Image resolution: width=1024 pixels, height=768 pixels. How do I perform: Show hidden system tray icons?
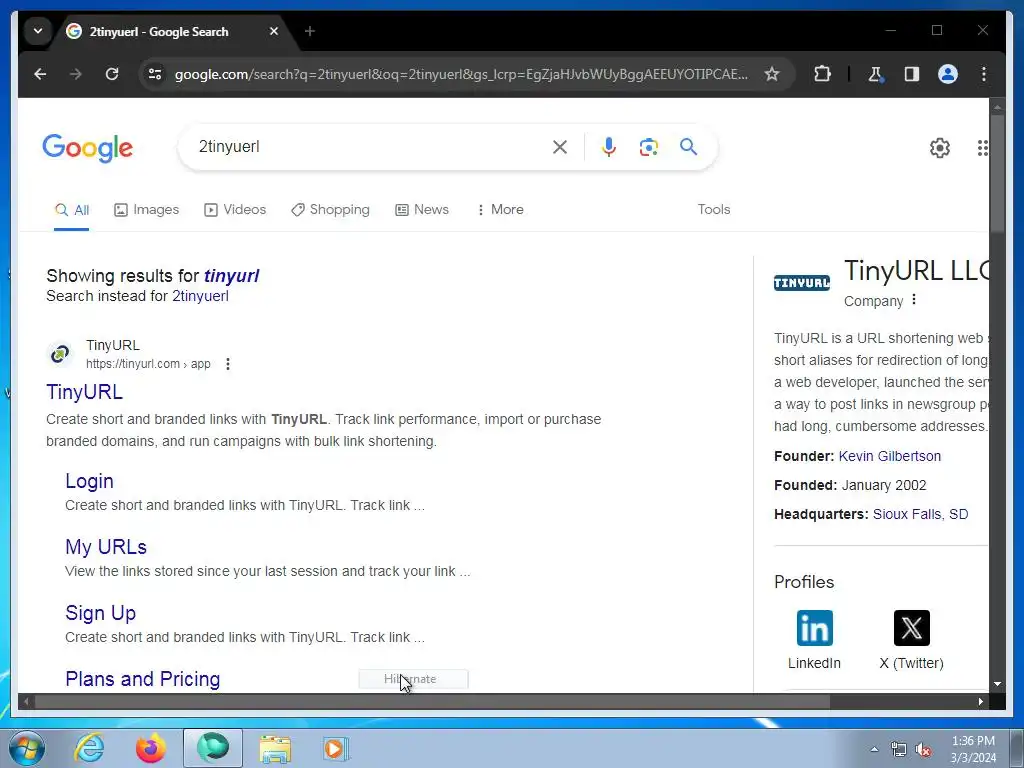click(x=874, y=749)
